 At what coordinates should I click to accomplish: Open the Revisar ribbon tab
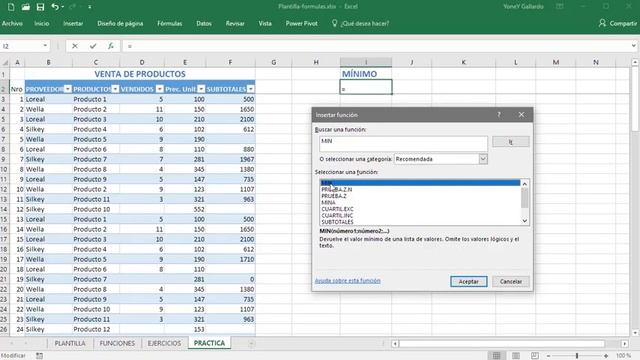click(235, 23)
